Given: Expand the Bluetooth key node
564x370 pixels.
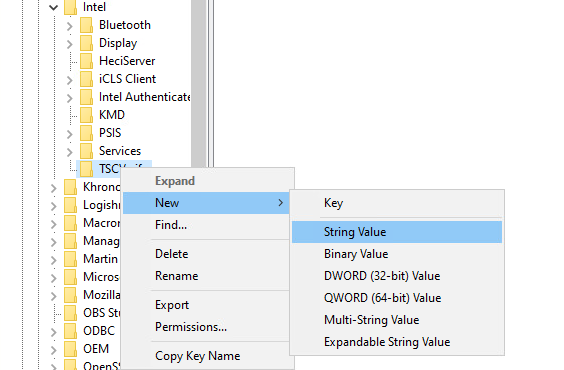Looking at the screenshot, I should pyautogui.click(x=69, y=26).
